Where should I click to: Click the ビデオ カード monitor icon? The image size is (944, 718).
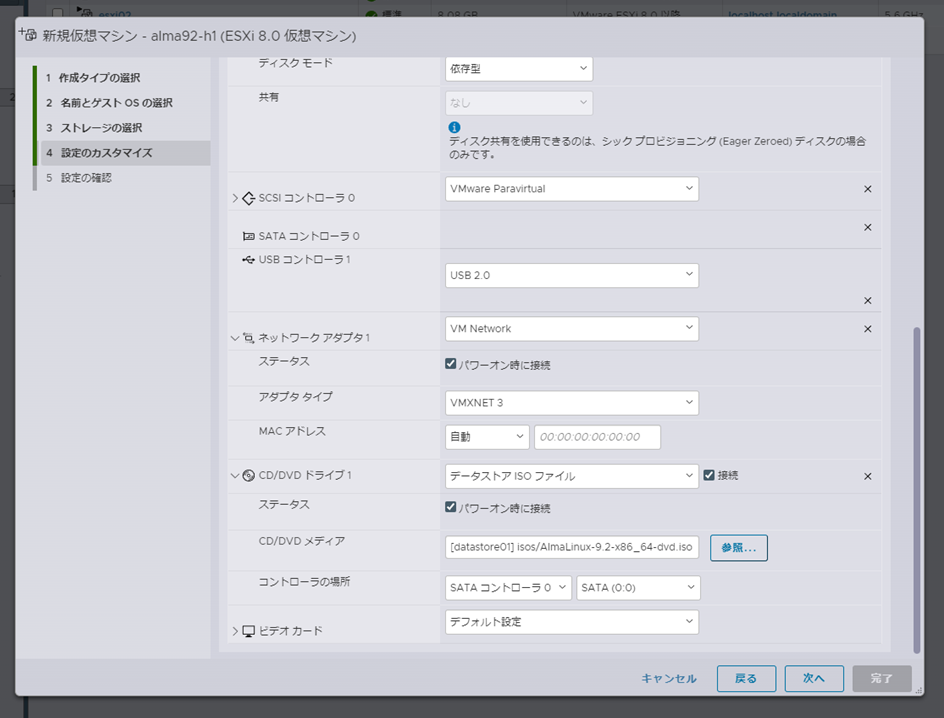[248, 631]
